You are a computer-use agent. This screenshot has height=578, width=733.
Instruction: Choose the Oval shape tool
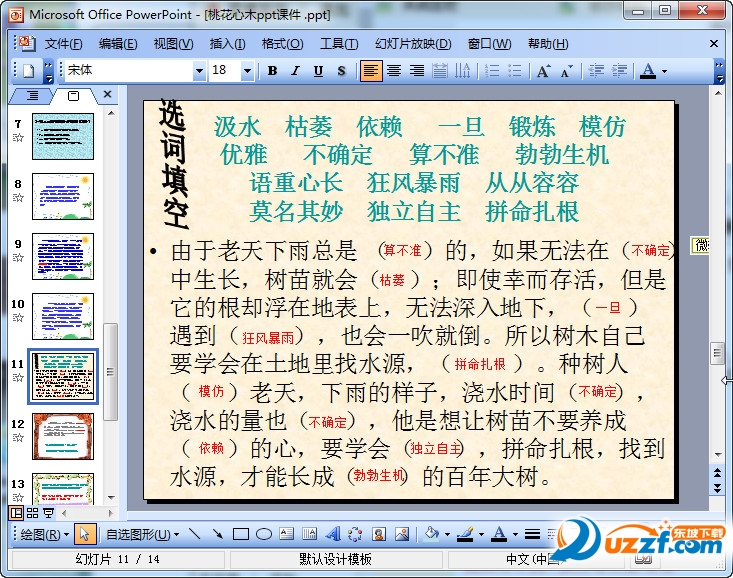264,534
